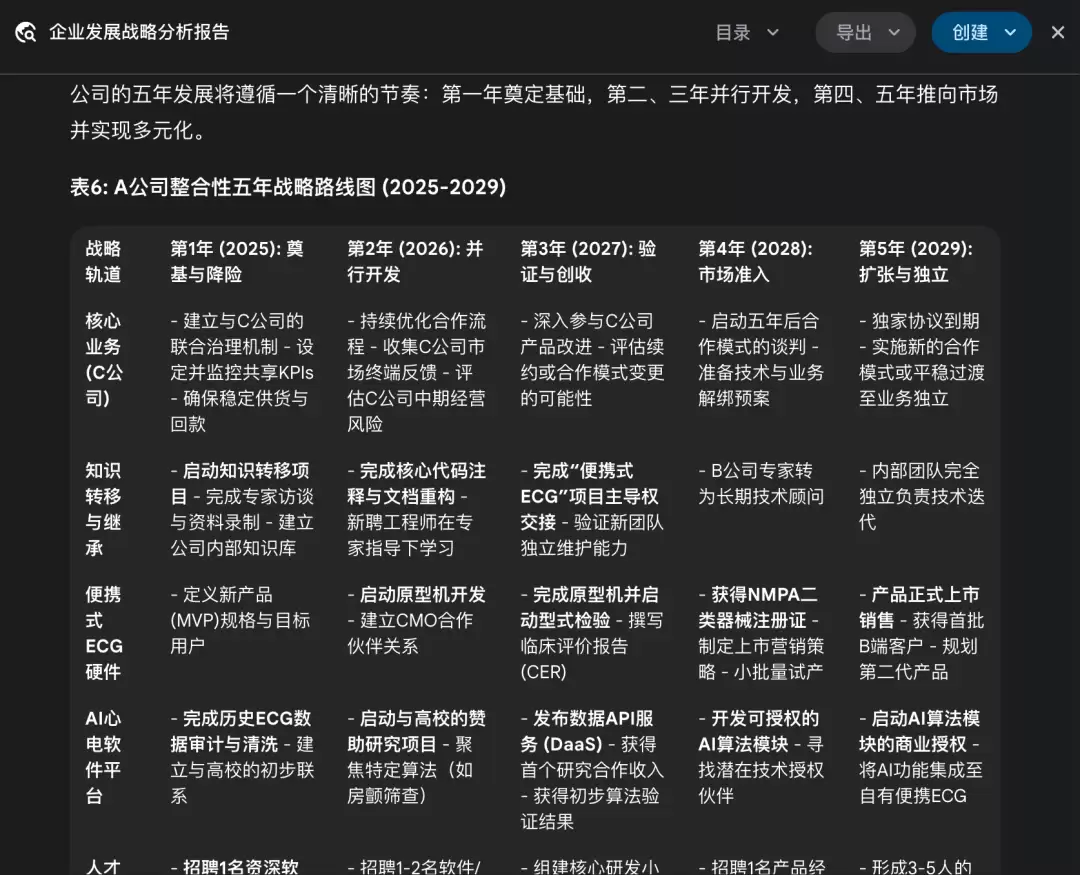Click the cell 发布数据API服务 (DaaS)
Screen dimensions: 1080x875
point(592,770)
